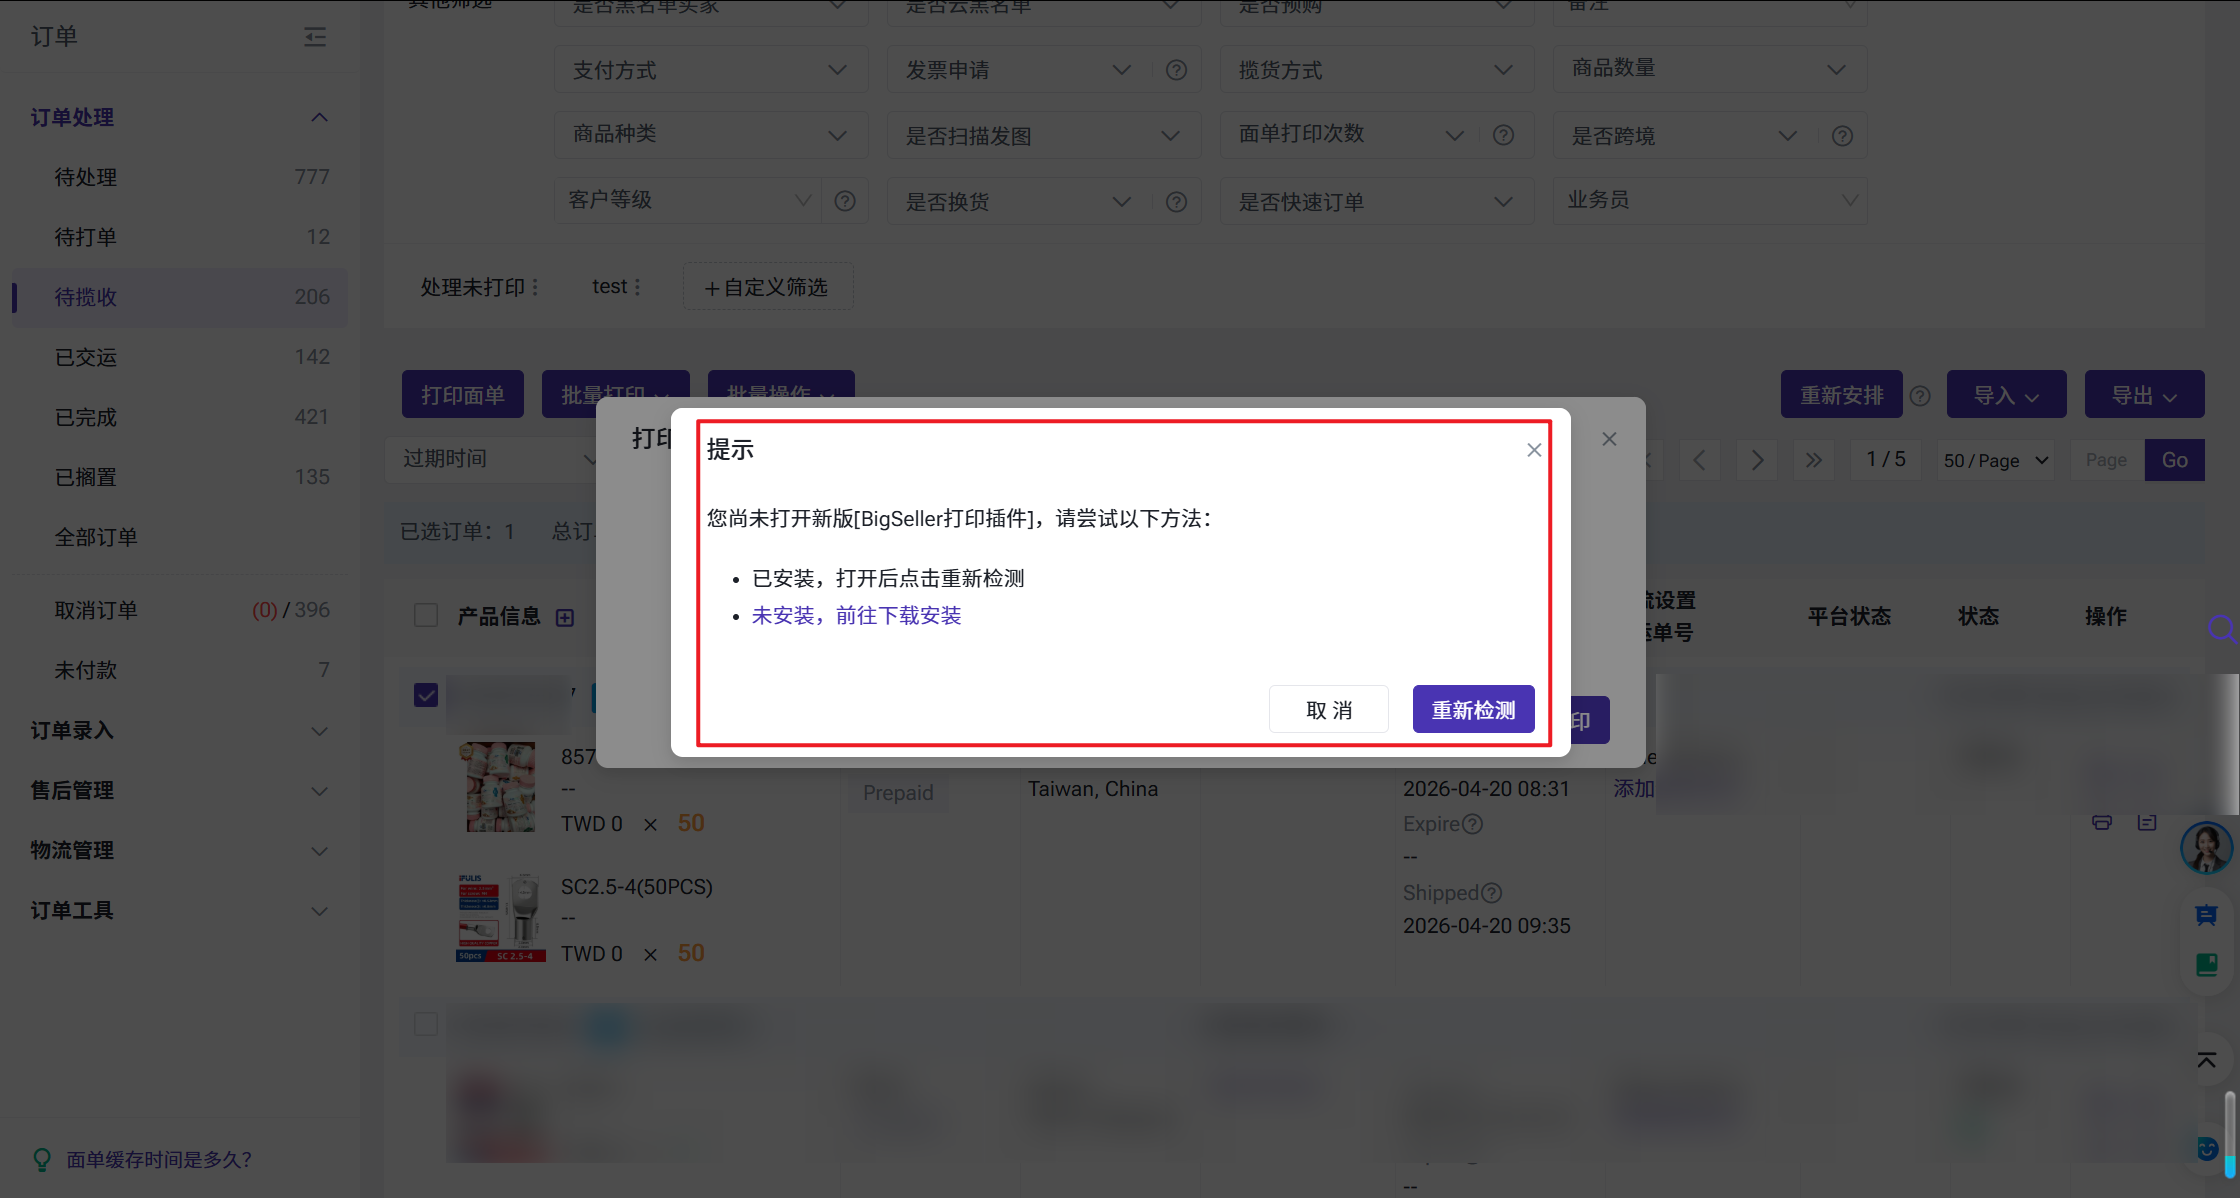Image resolution: width=2240 pixels, height=1198 pixels.
Task: Check the second order's checkbox
Action: [x=426, y=1023]
